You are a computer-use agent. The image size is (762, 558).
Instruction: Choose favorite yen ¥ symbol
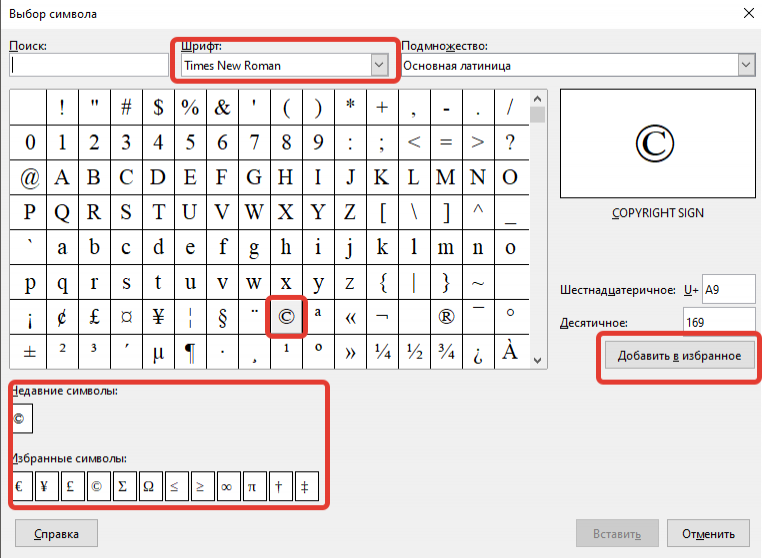pyautogui.click(x=47, y=486)
